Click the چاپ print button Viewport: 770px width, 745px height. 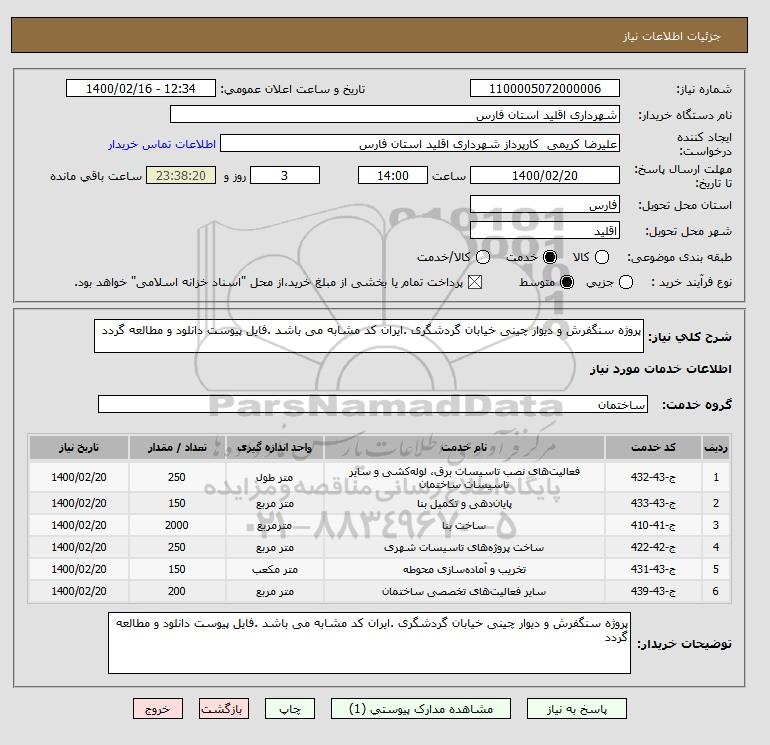[290, 709]
